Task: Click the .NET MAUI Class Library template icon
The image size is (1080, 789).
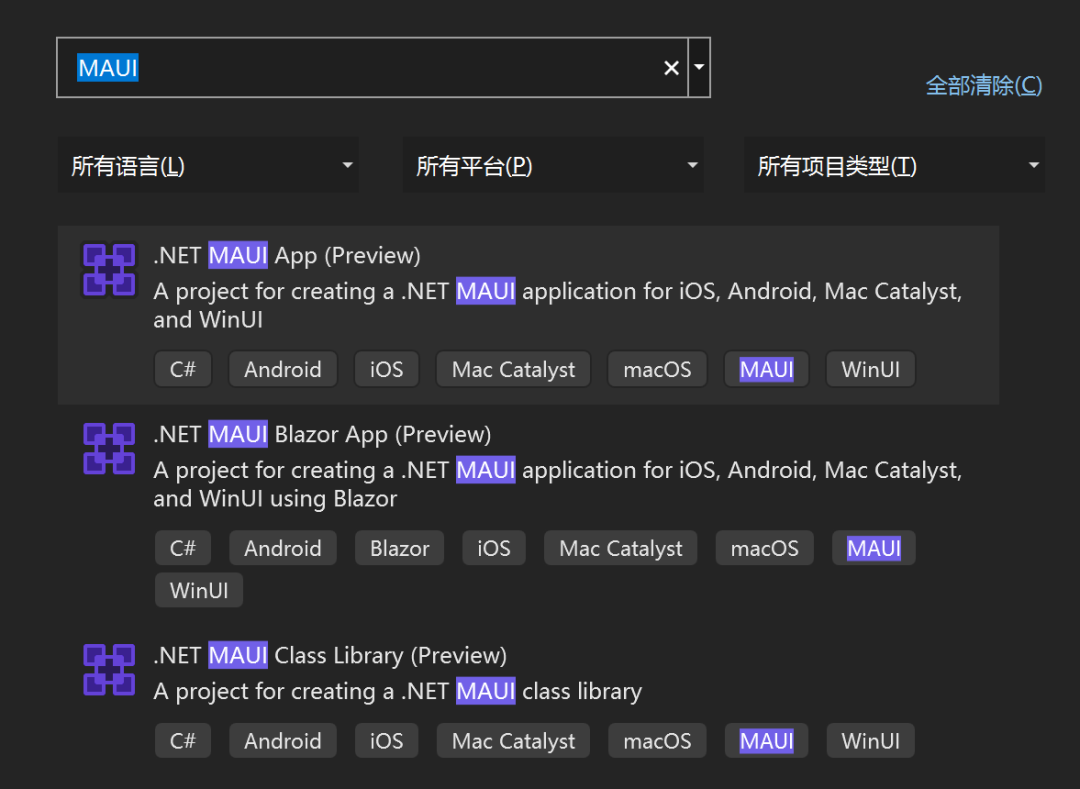Action: (x=109, y=670)
